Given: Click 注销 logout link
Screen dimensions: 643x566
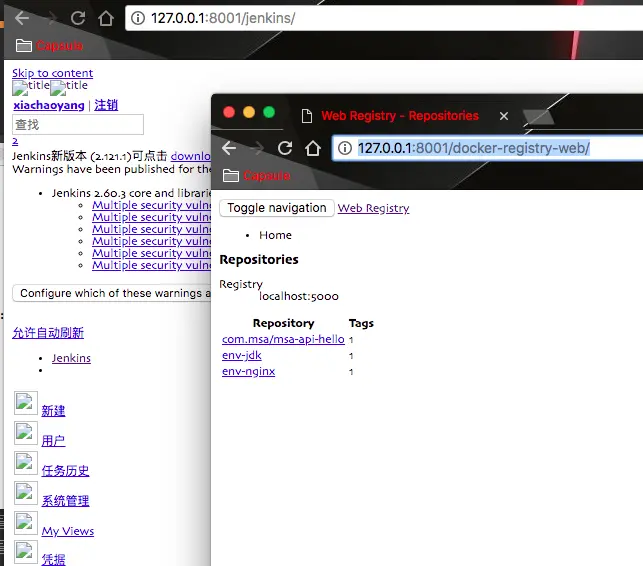Looking at the screenshot, I should pyautogui.click(x=106, y=105).
